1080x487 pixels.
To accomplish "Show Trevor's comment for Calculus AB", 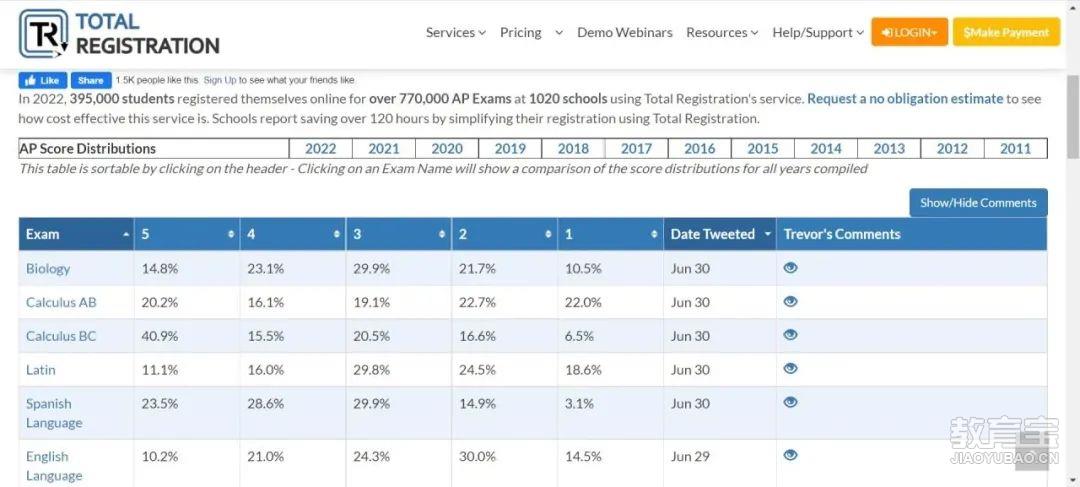I will 791,302.
